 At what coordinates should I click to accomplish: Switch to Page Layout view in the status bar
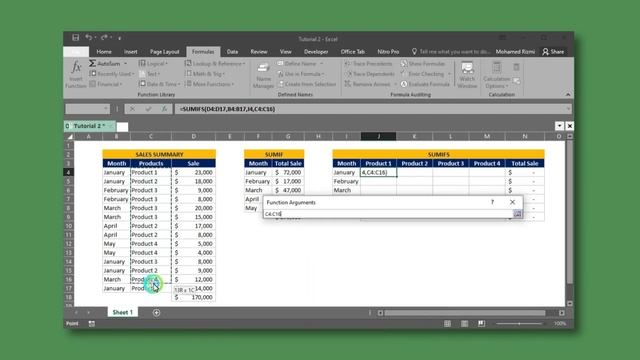click(x=464, y=324)
